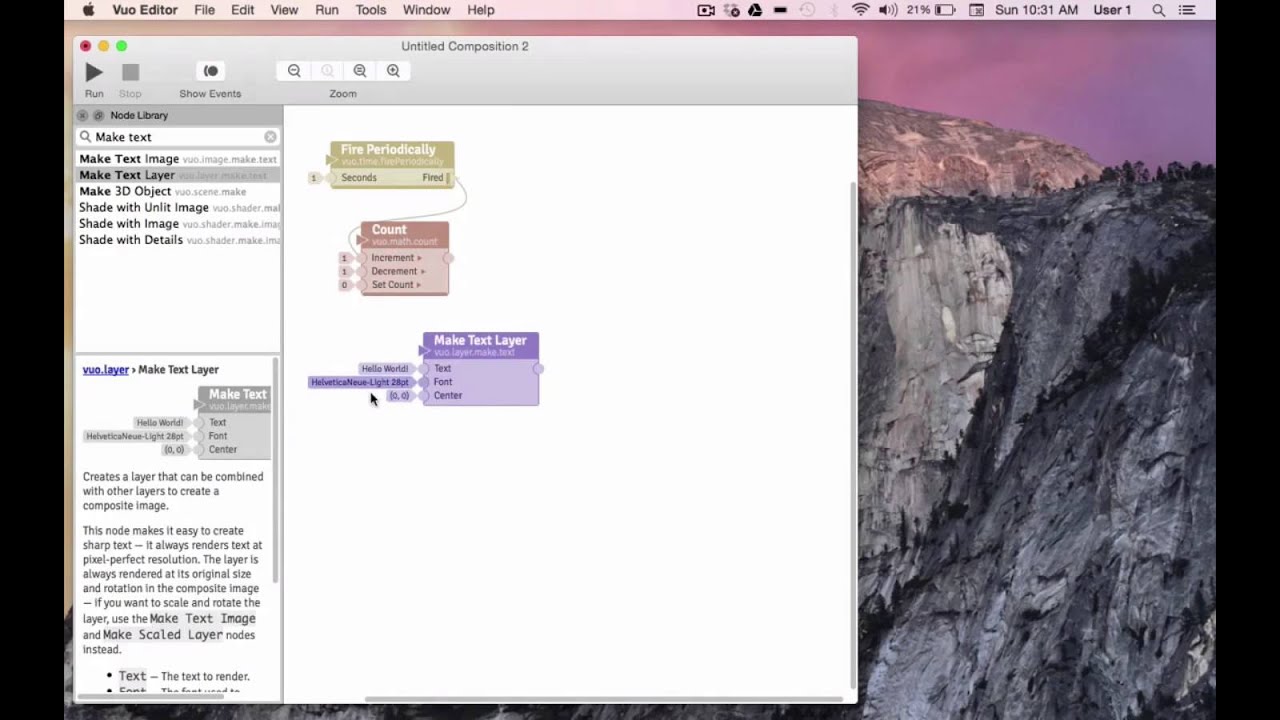Click the canvas horizontal scrollbar

(x=605, y=699)
